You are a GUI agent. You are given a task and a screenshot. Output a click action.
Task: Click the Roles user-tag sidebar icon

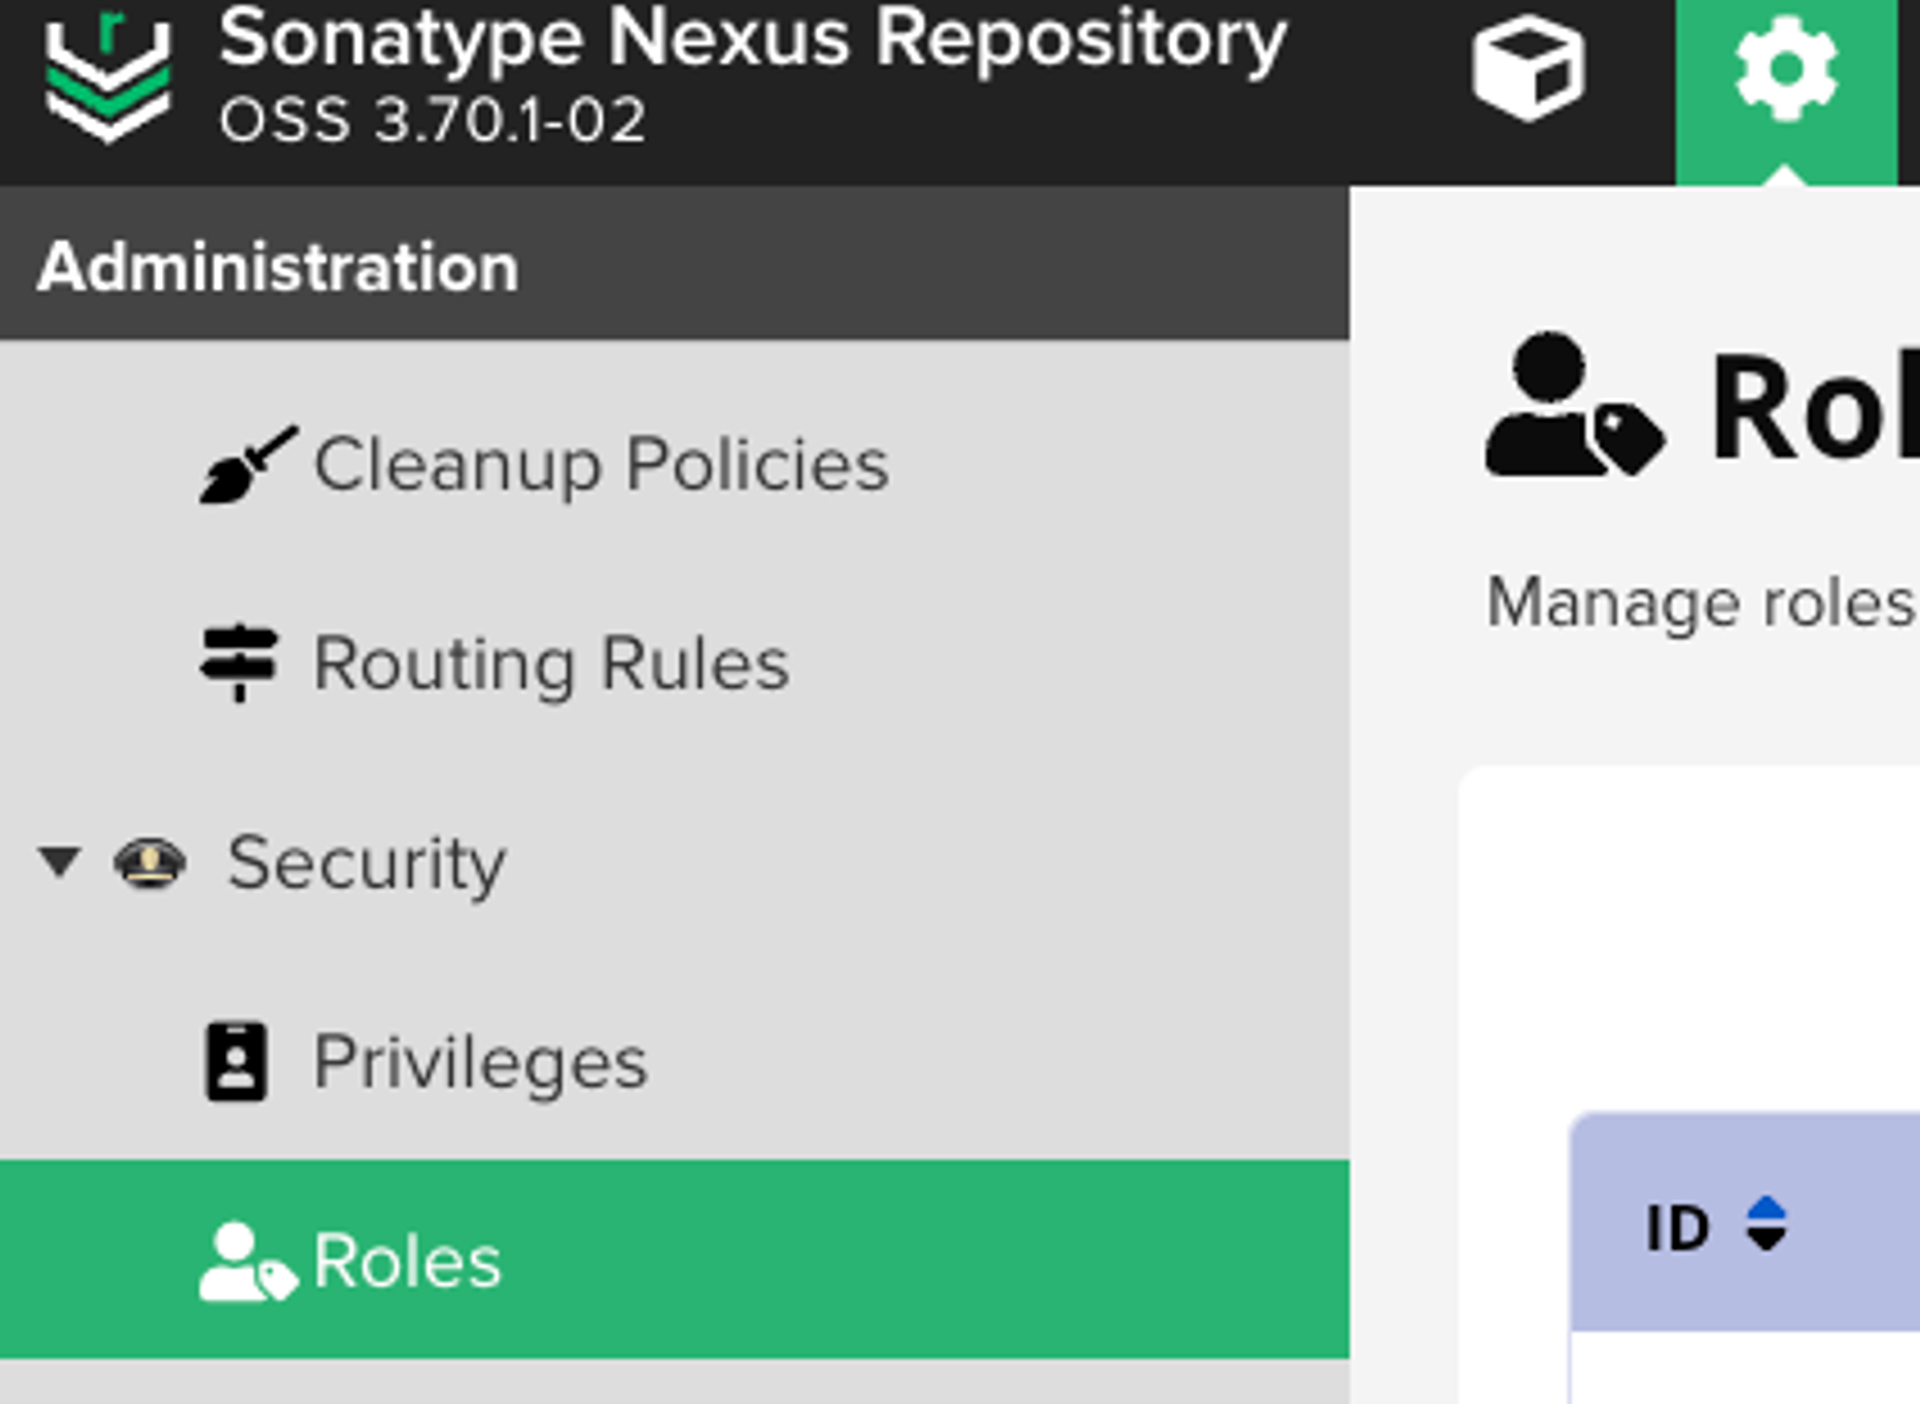(x=246, y=1262)
